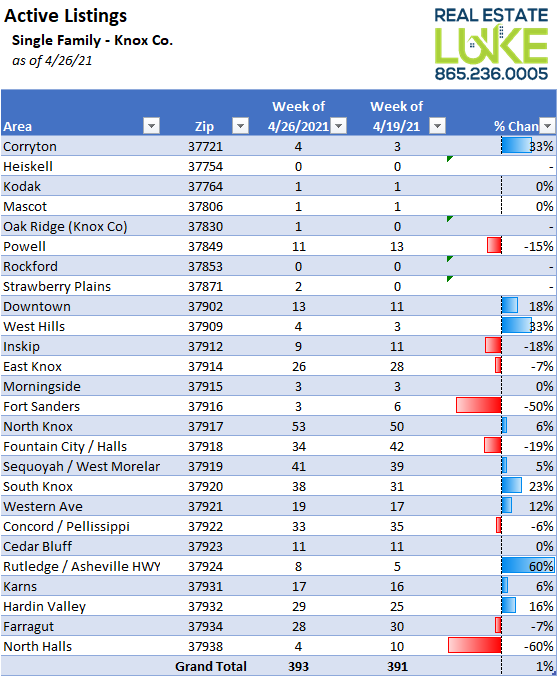Click zip code 37902
557x676 pixels.
click(206, 307)
